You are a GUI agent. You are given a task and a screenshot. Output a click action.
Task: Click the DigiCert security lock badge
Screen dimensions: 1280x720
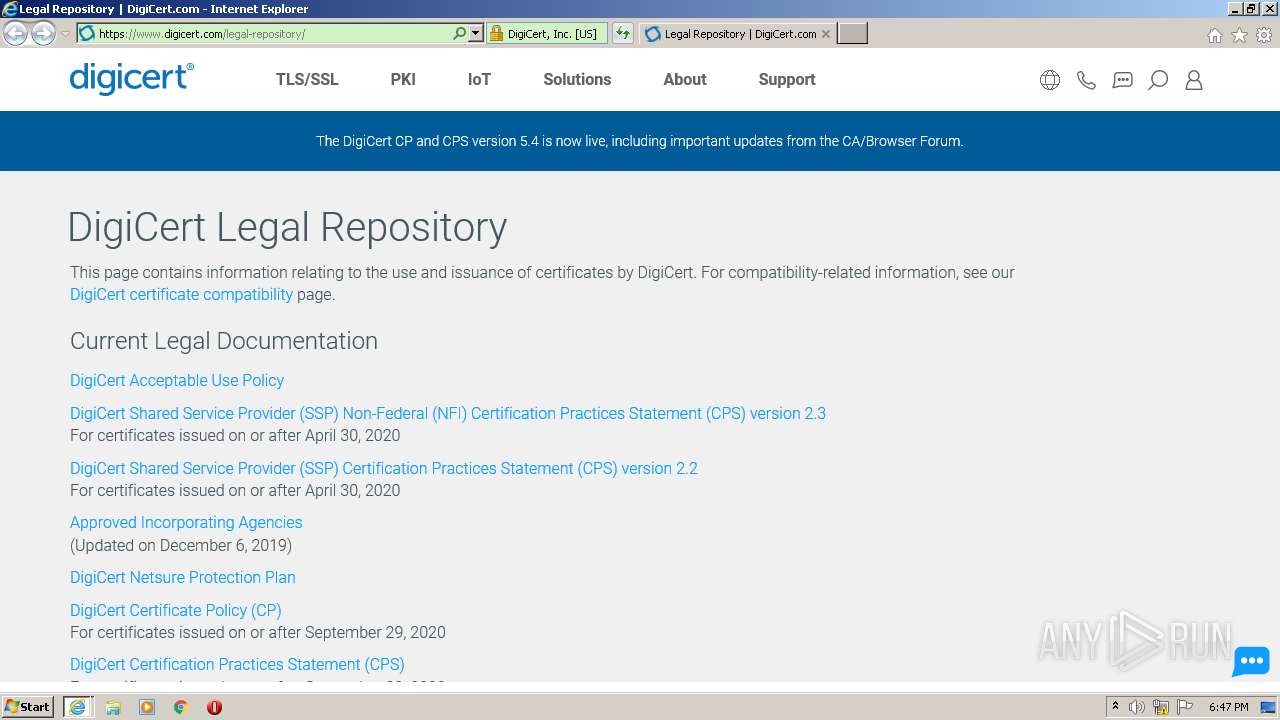click(x=547, y=33)
